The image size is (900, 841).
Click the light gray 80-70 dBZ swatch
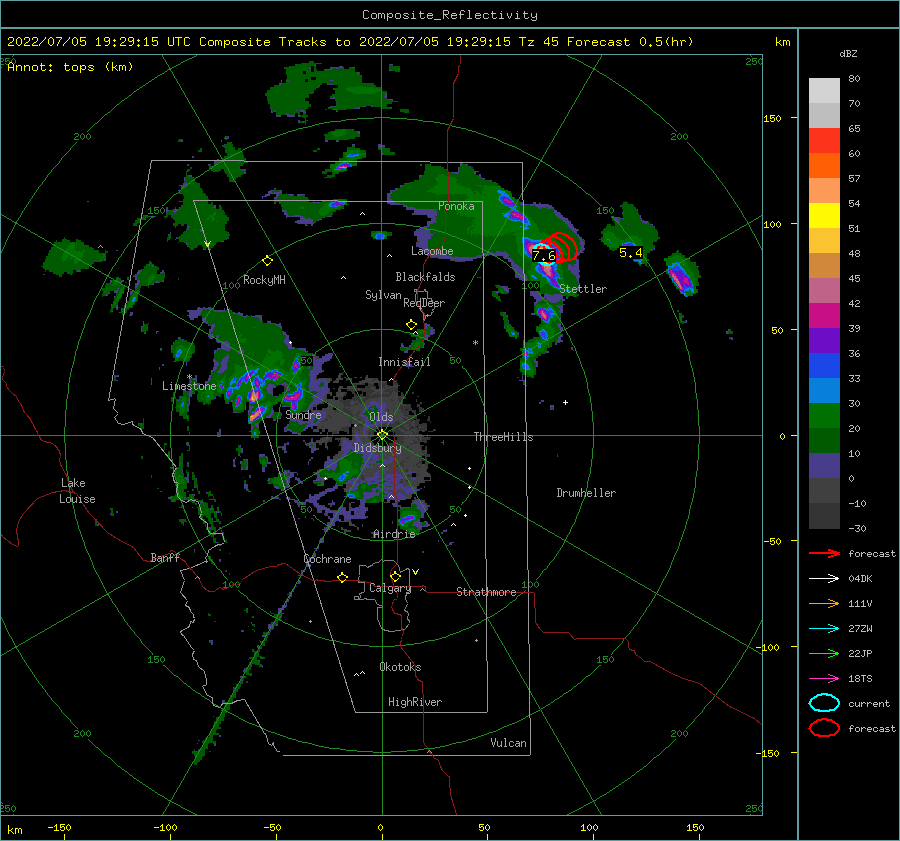(x=824, y=90)
